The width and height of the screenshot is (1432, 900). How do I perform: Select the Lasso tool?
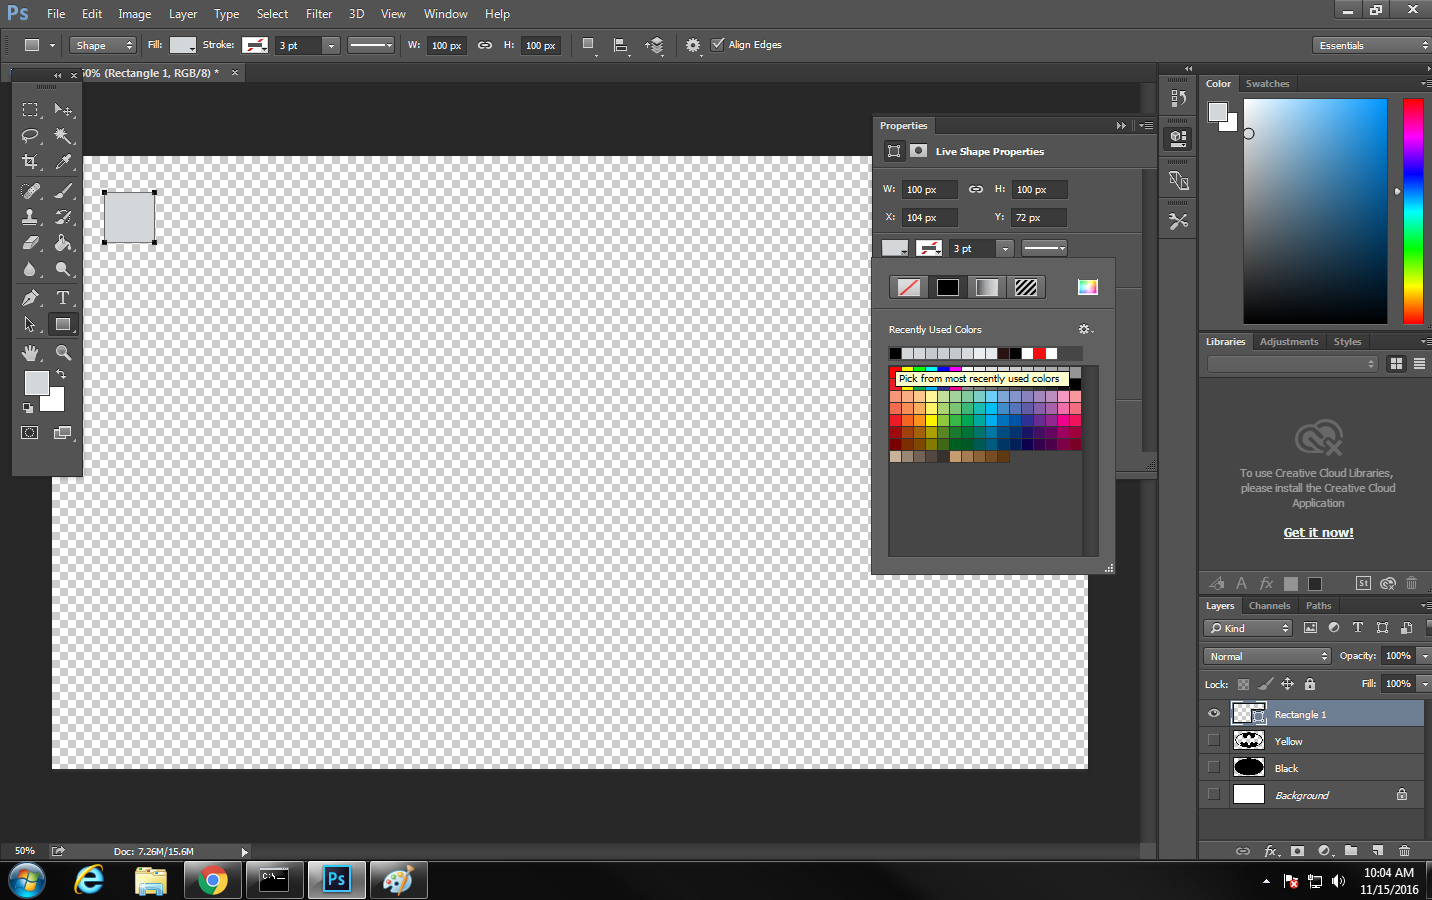(31, 136)
